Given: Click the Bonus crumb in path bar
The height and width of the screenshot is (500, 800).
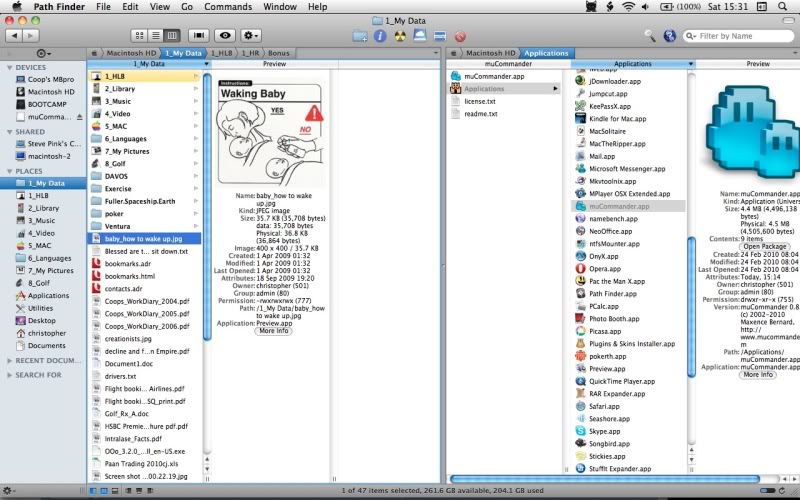Looking at the screenshot, I should coord(279,53).
